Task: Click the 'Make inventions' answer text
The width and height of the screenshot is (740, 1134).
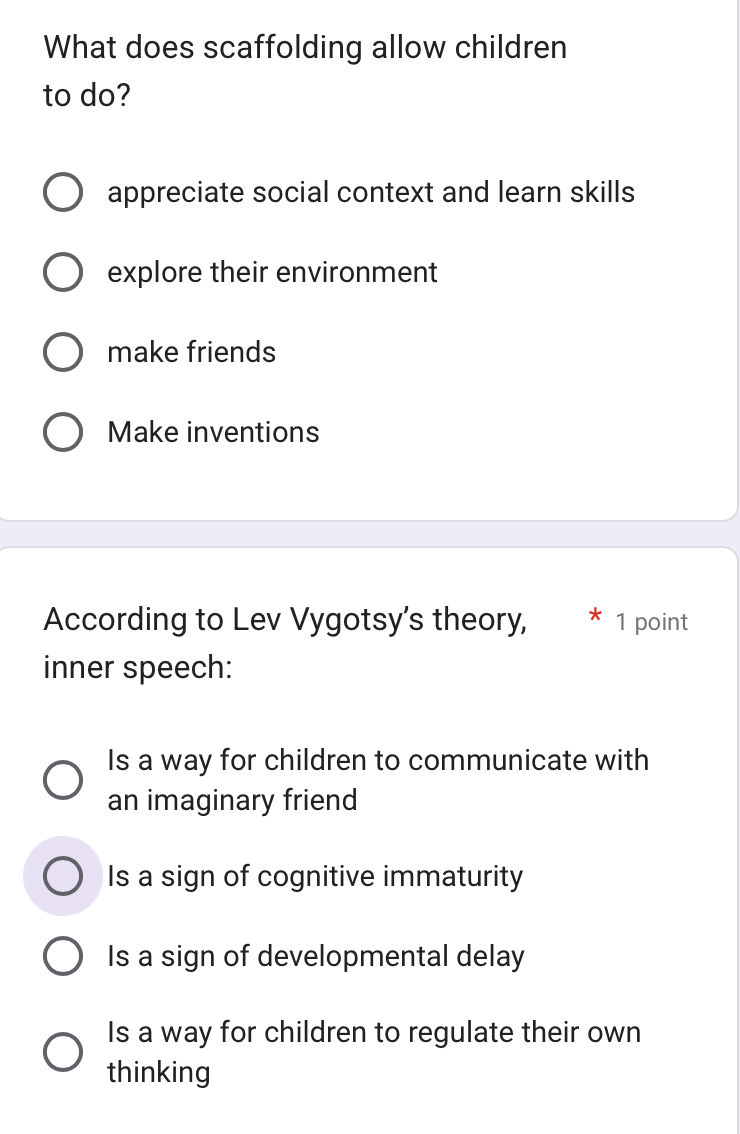Action: (x=214, y=432)
